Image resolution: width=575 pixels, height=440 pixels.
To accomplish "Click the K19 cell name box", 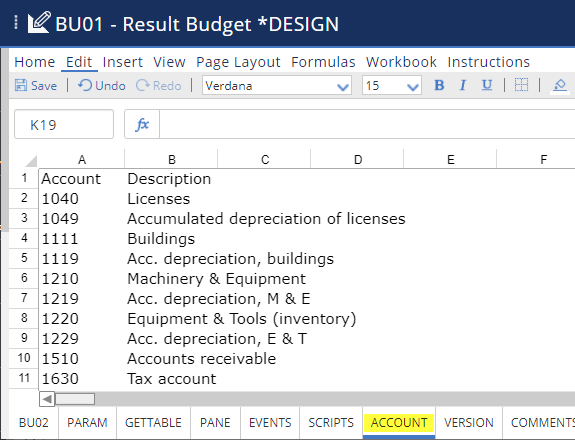I will pyautogui.click(x=64, y=124).
